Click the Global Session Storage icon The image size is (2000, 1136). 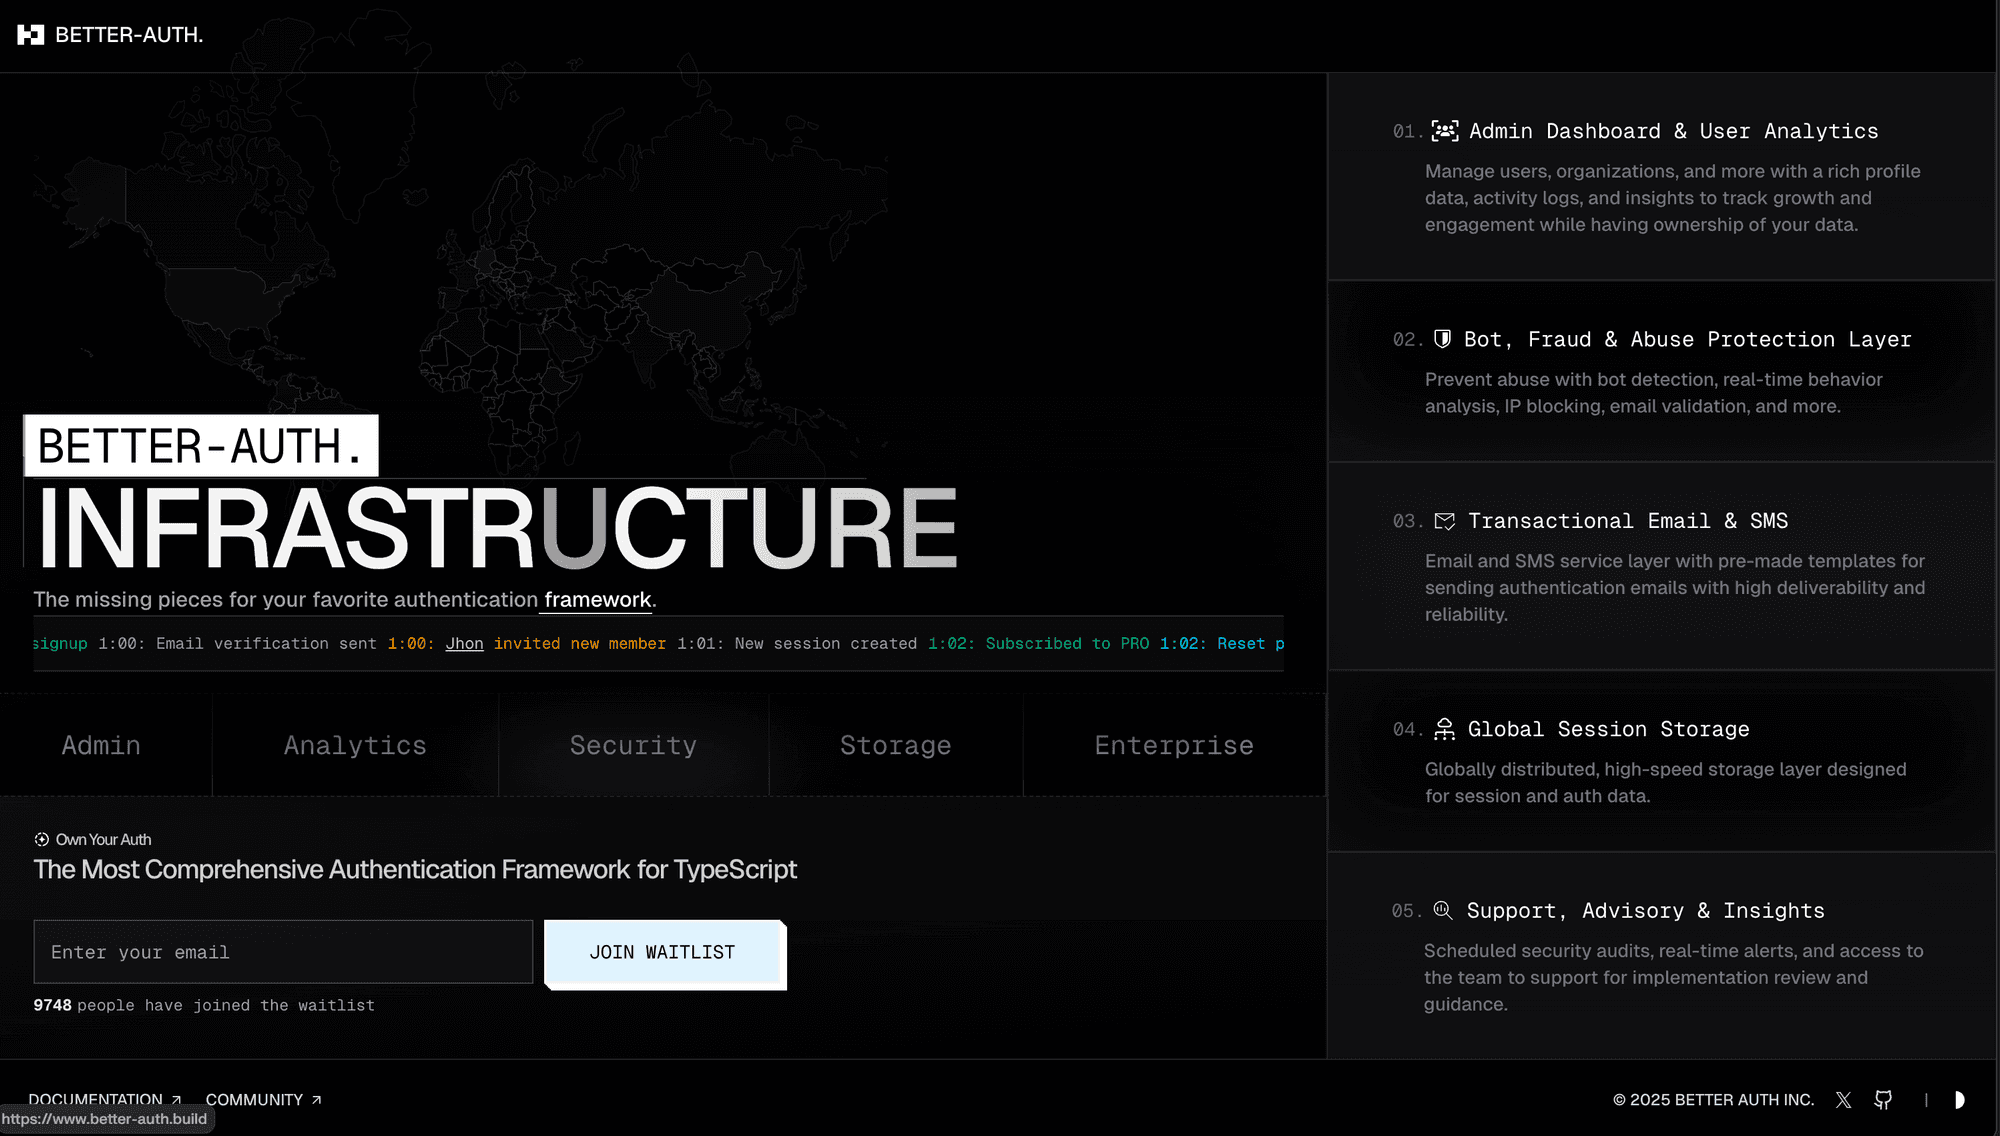[x=1444, y=729]
